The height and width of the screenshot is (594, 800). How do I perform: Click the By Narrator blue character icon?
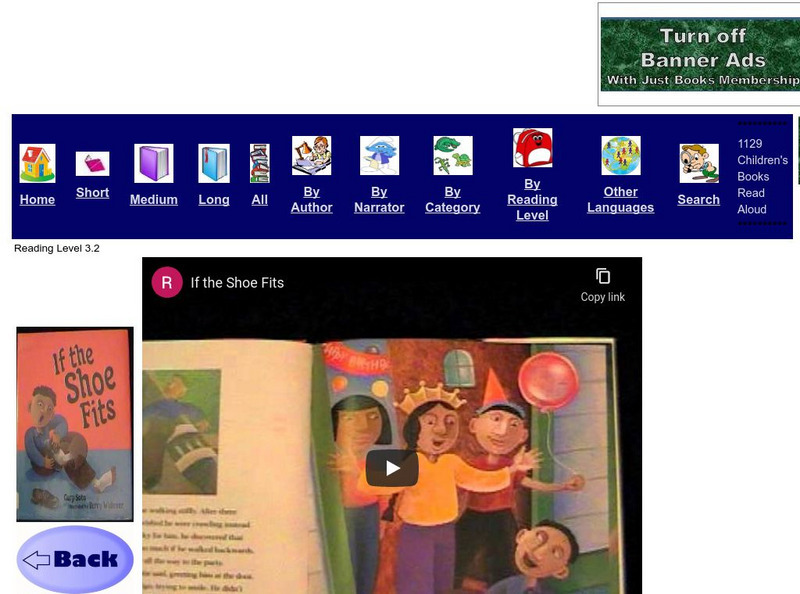380,156
